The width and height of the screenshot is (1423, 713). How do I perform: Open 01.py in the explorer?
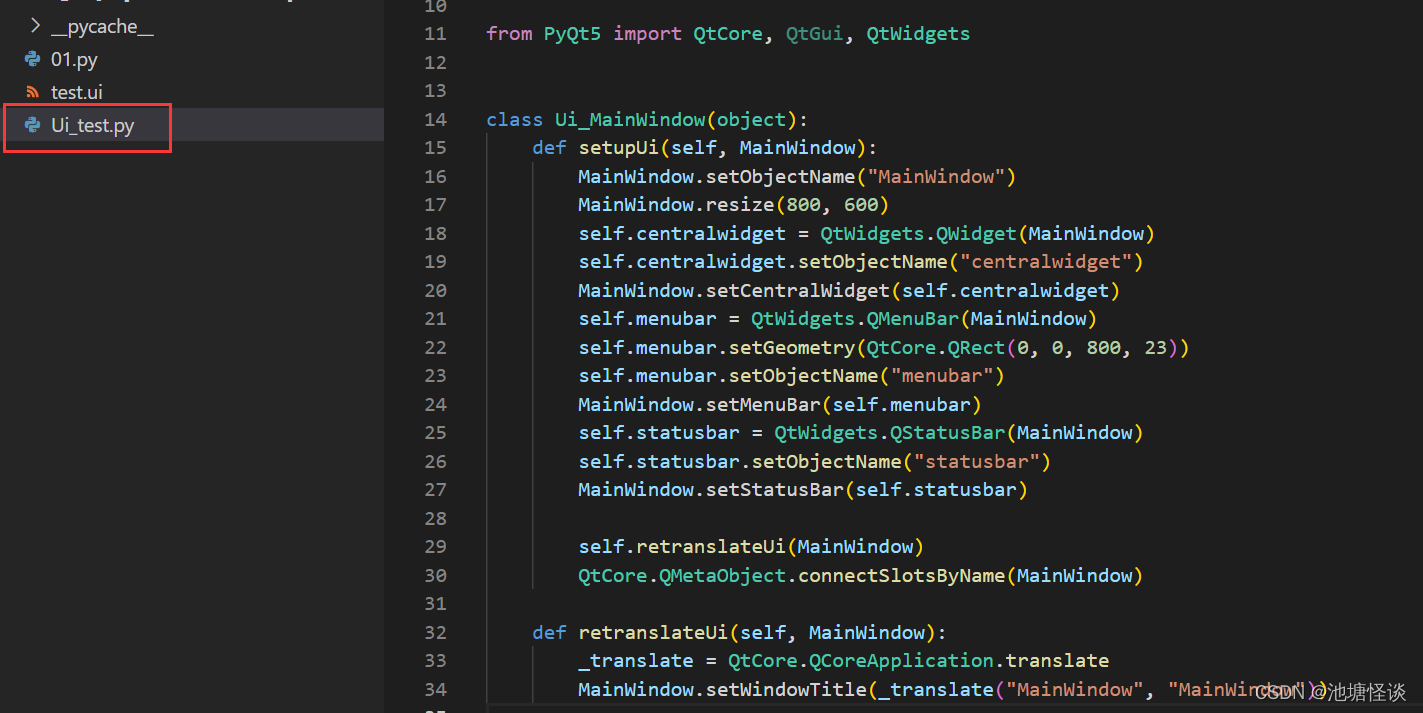click(74, 59)
